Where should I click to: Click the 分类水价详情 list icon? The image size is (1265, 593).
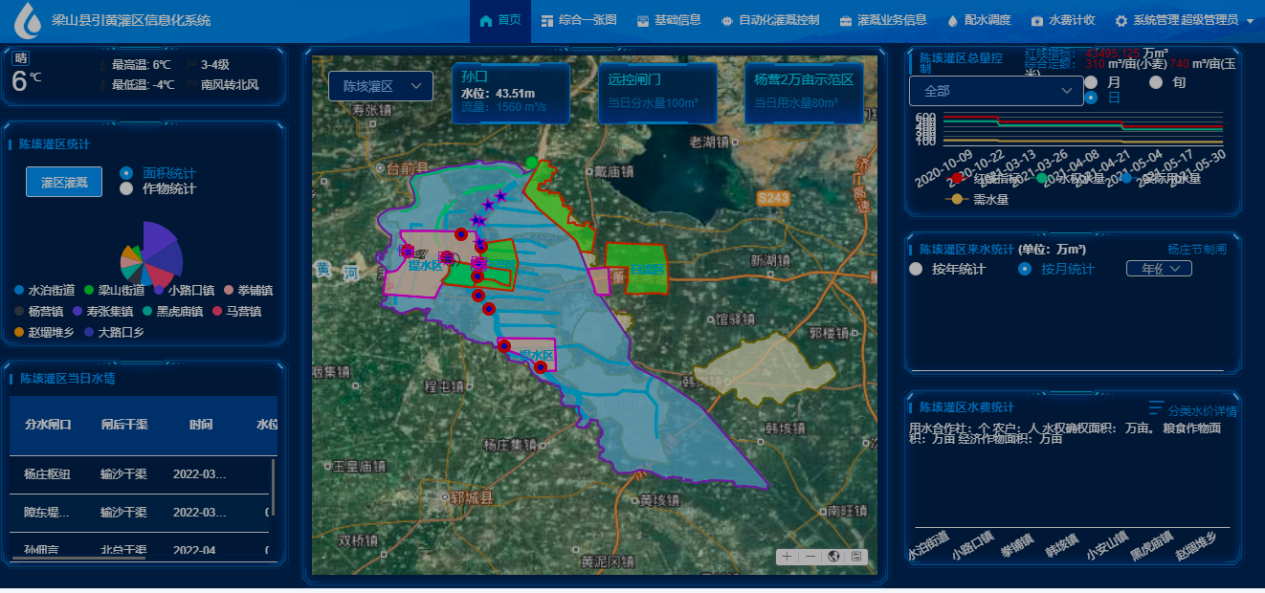[x=1157, y=408]
